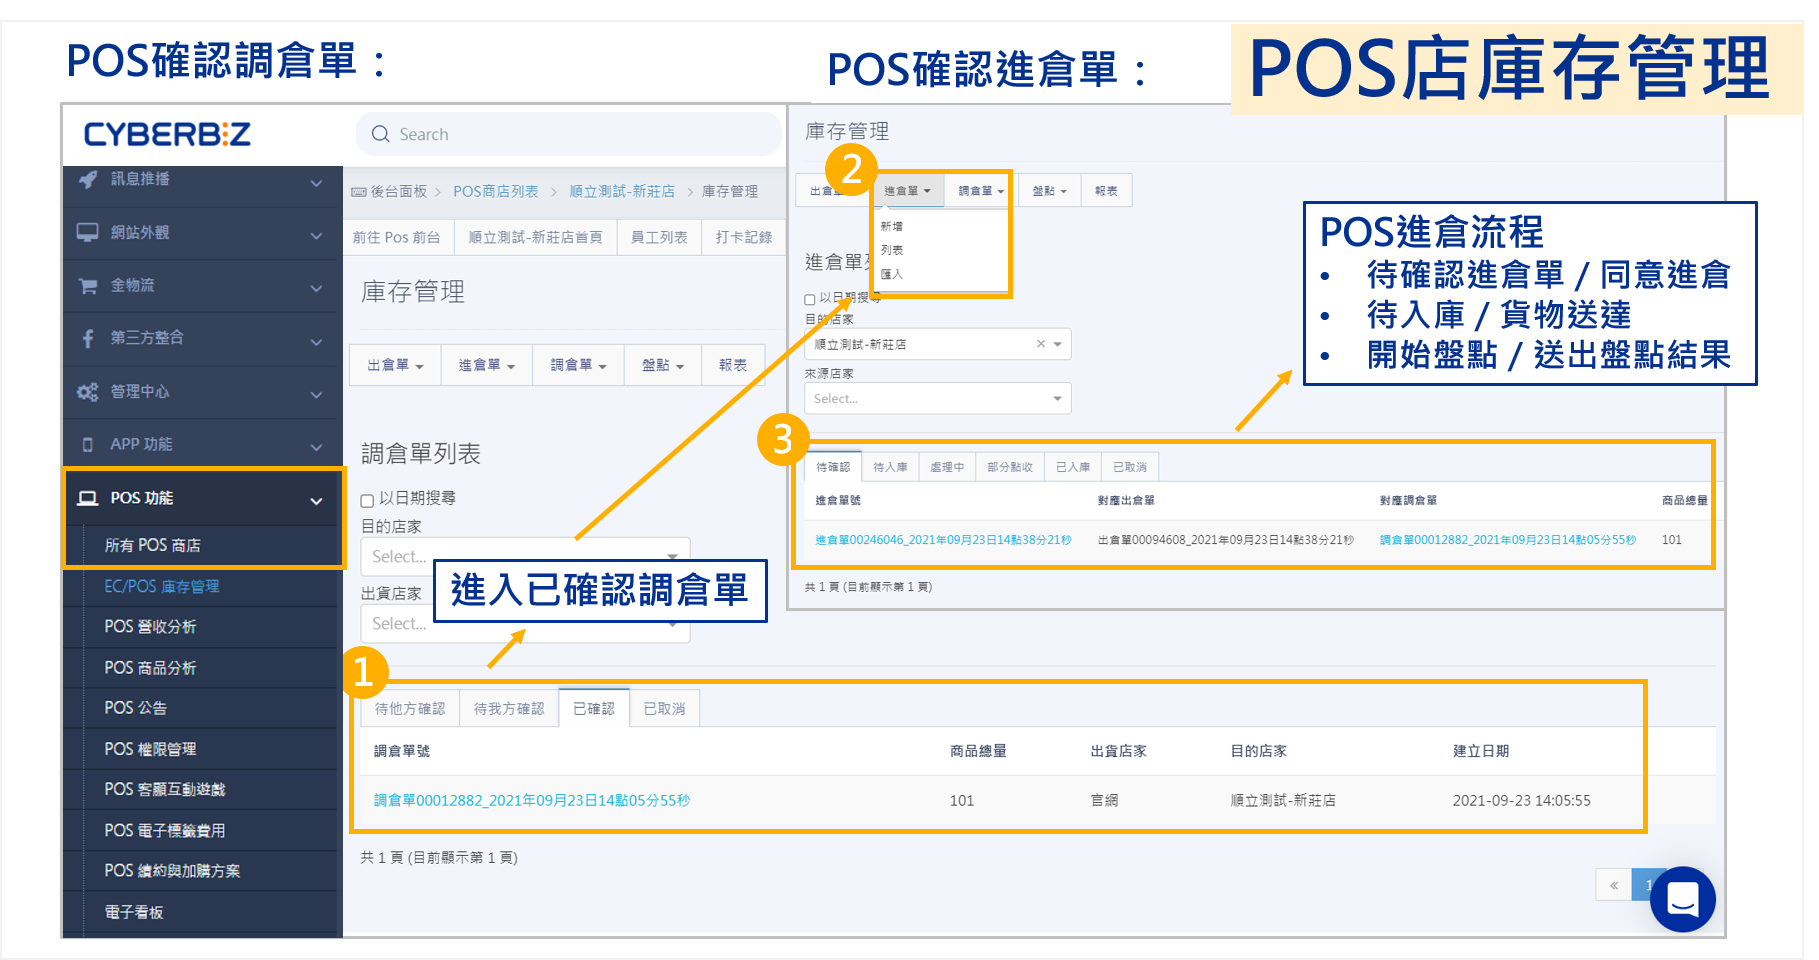Screen dimensions: 1819x960
Task: Expand the 訊息推播 sidebar section
Action: [x=316, y=183]
